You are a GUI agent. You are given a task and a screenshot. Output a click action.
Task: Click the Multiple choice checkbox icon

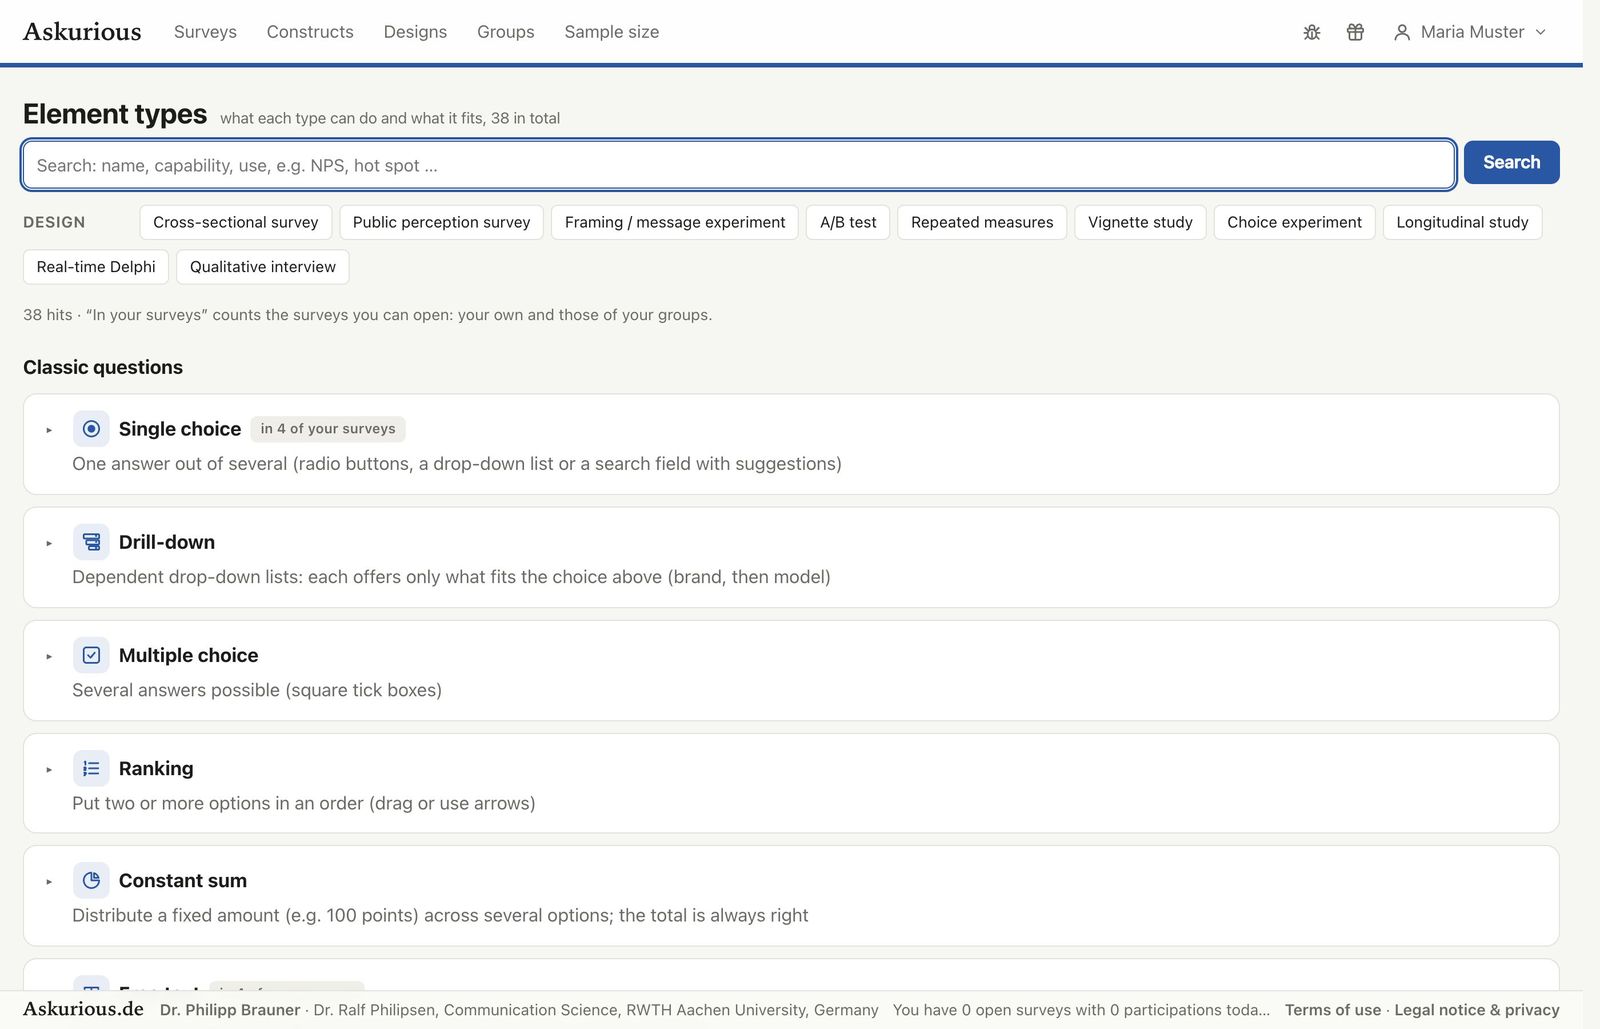91,655
